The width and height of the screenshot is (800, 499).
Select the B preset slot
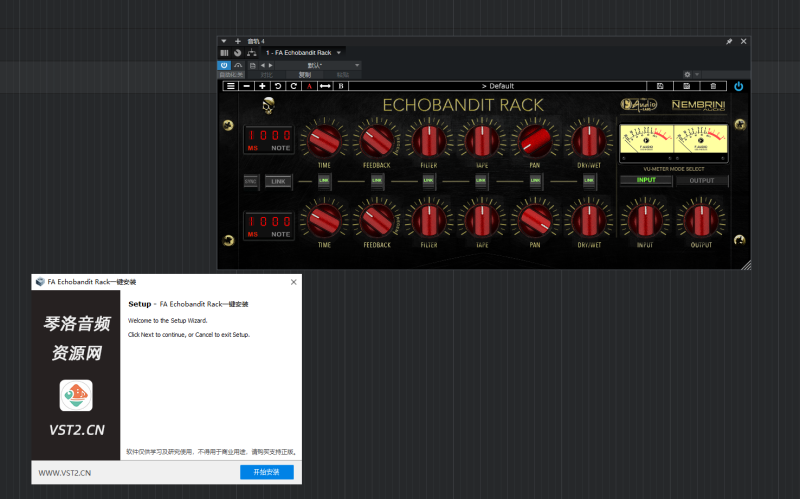coord(341,86)
